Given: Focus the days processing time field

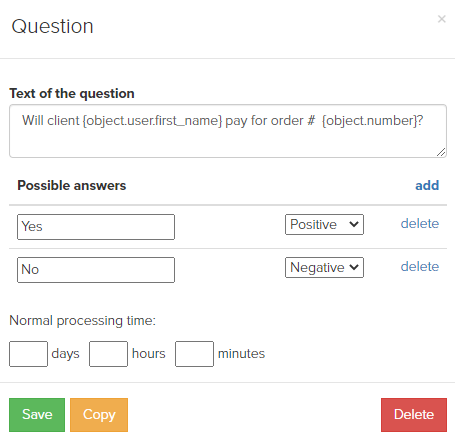Looking at the screenshot, I should click(28, 354).
